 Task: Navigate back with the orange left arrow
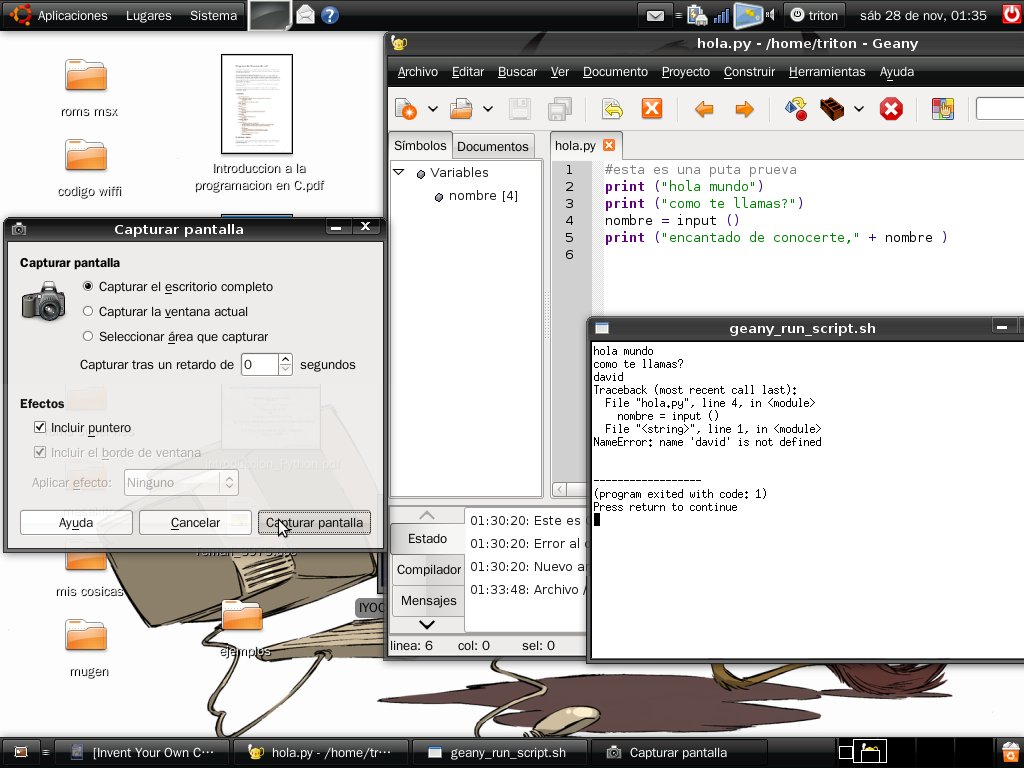[704, 109]
